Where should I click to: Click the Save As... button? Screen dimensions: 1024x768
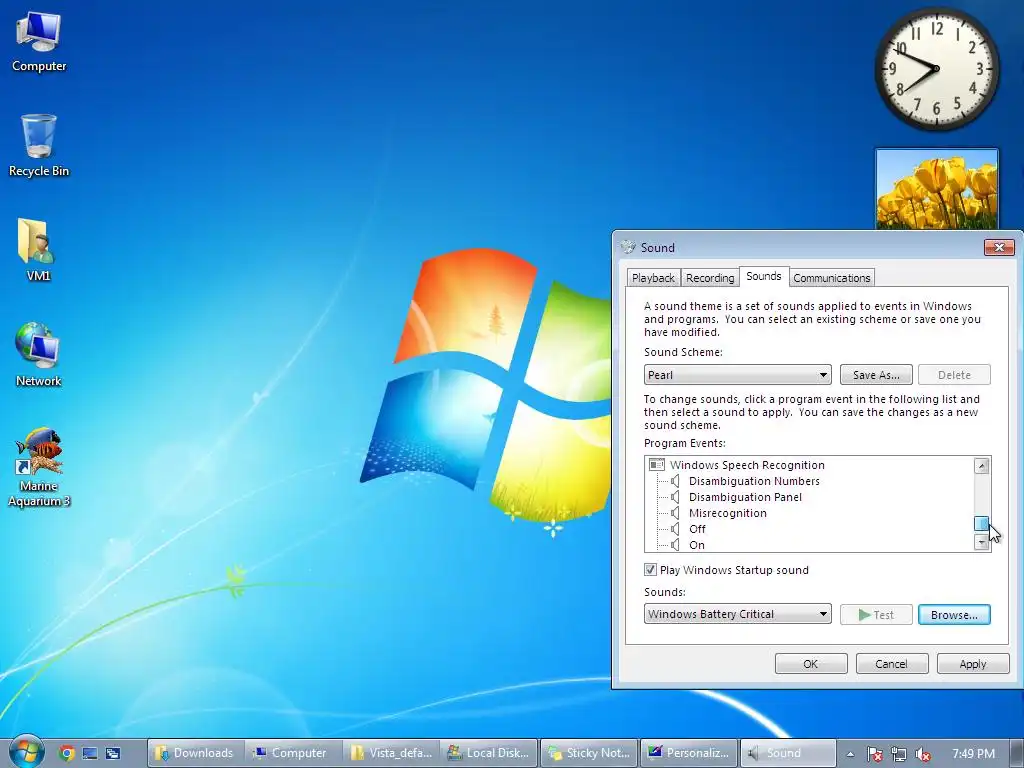(x=876, y=375)
